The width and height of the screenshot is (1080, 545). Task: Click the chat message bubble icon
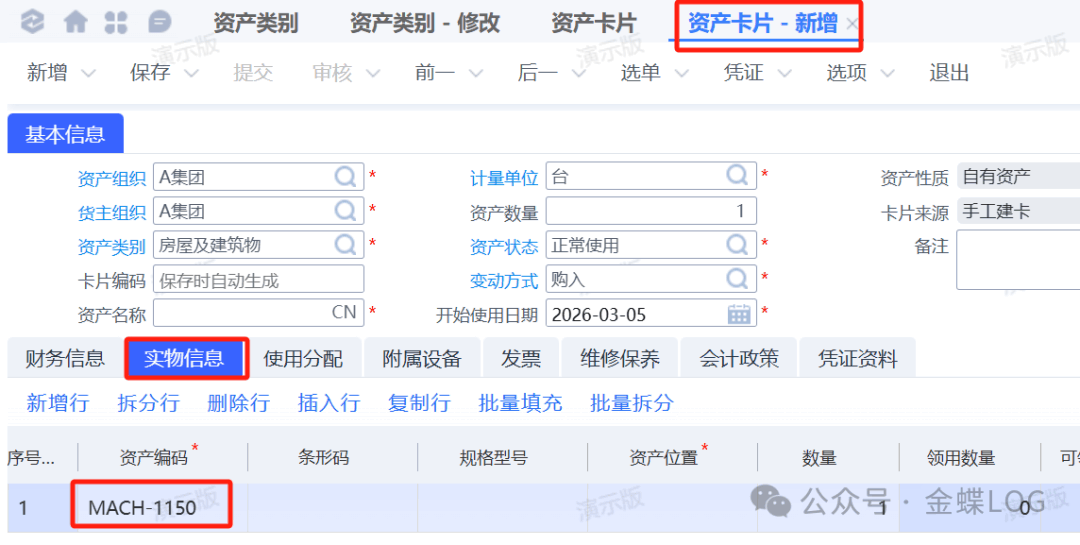(158, 22)
